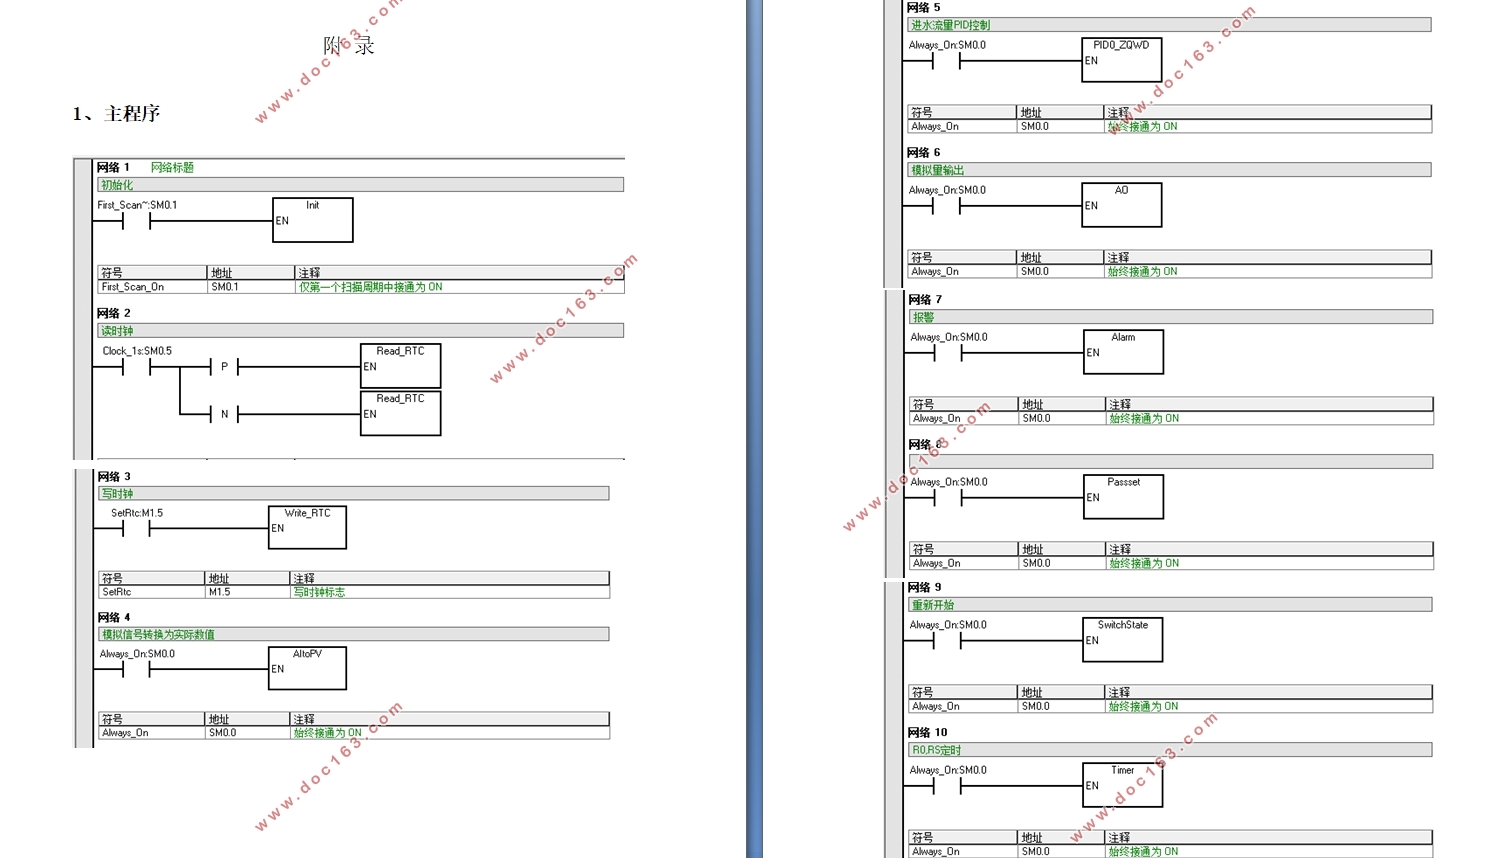Click the 进水流量PID控制 comment bar
This screenshot has height=858, width=1507.
coord(1169,25)
